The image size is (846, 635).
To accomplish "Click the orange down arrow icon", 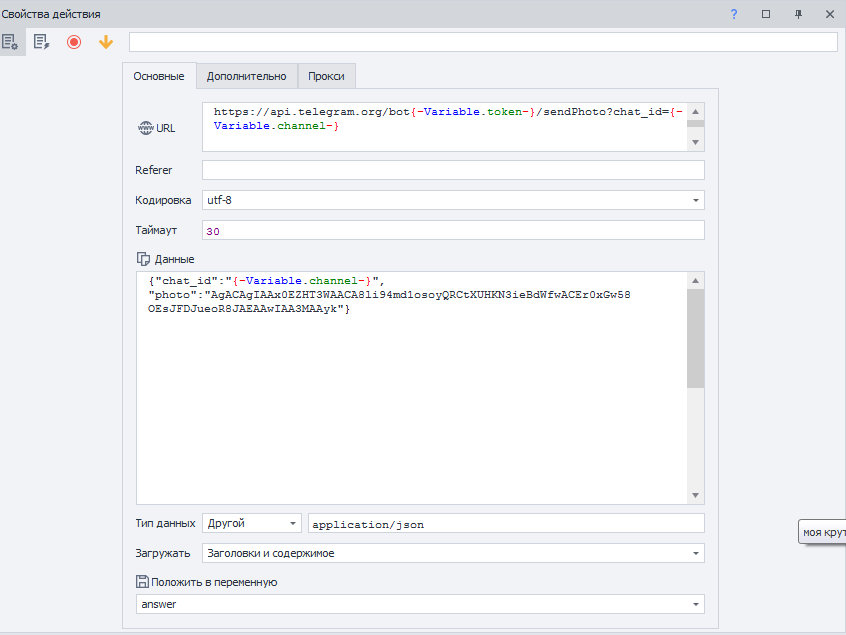I will [x=106, y=42].
